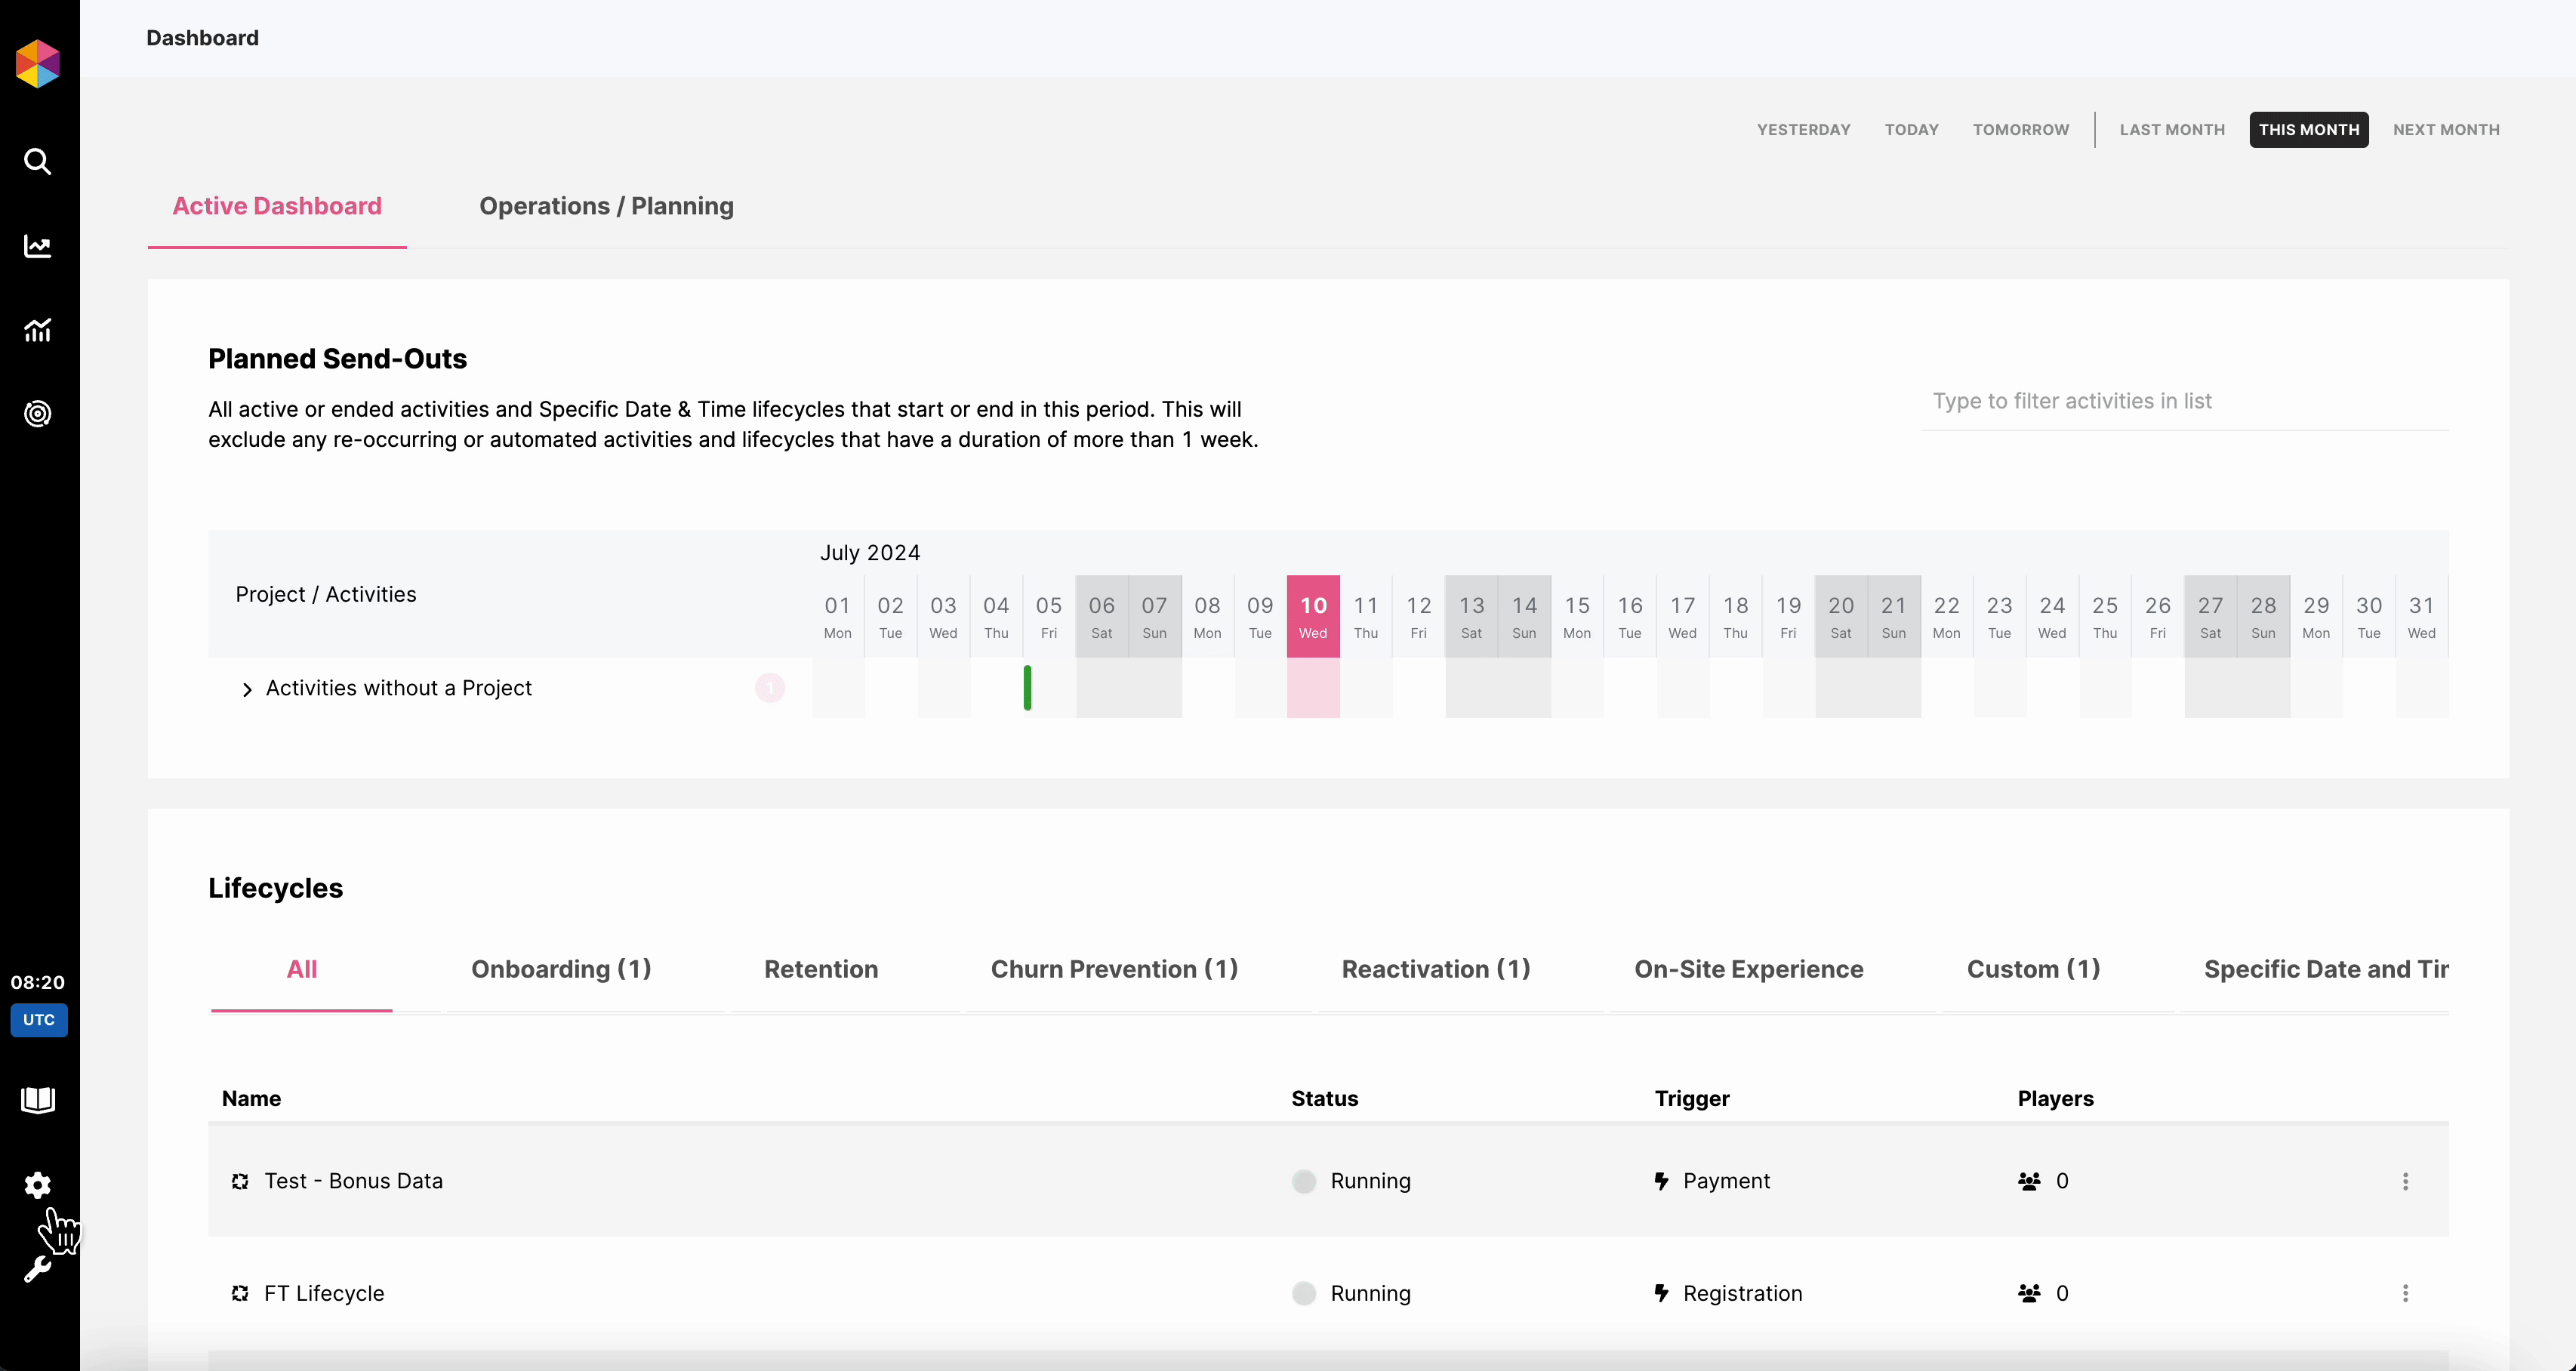This screenshot has width=2576, height=1371.
Task: Select the Churn Prevention (1) tab
Action: (1114, 969)
